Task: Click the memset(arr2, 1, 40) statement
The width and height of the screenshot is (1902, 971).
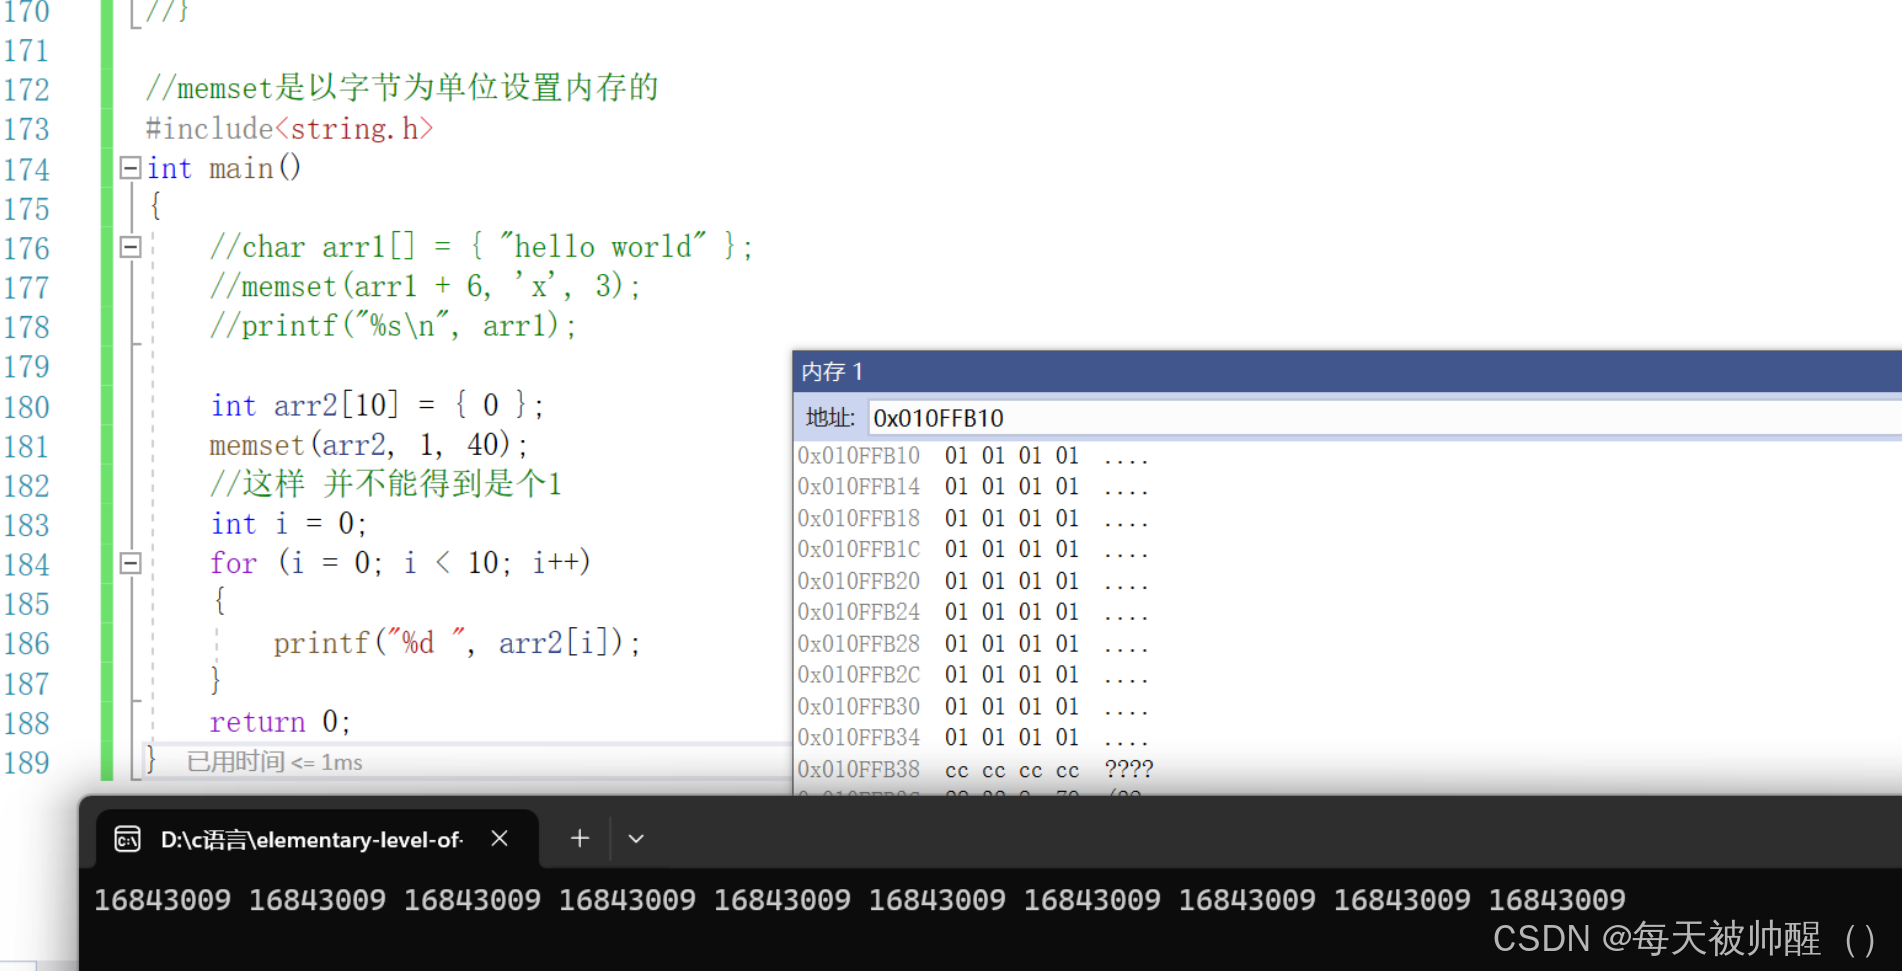Action: coord(368,445)
